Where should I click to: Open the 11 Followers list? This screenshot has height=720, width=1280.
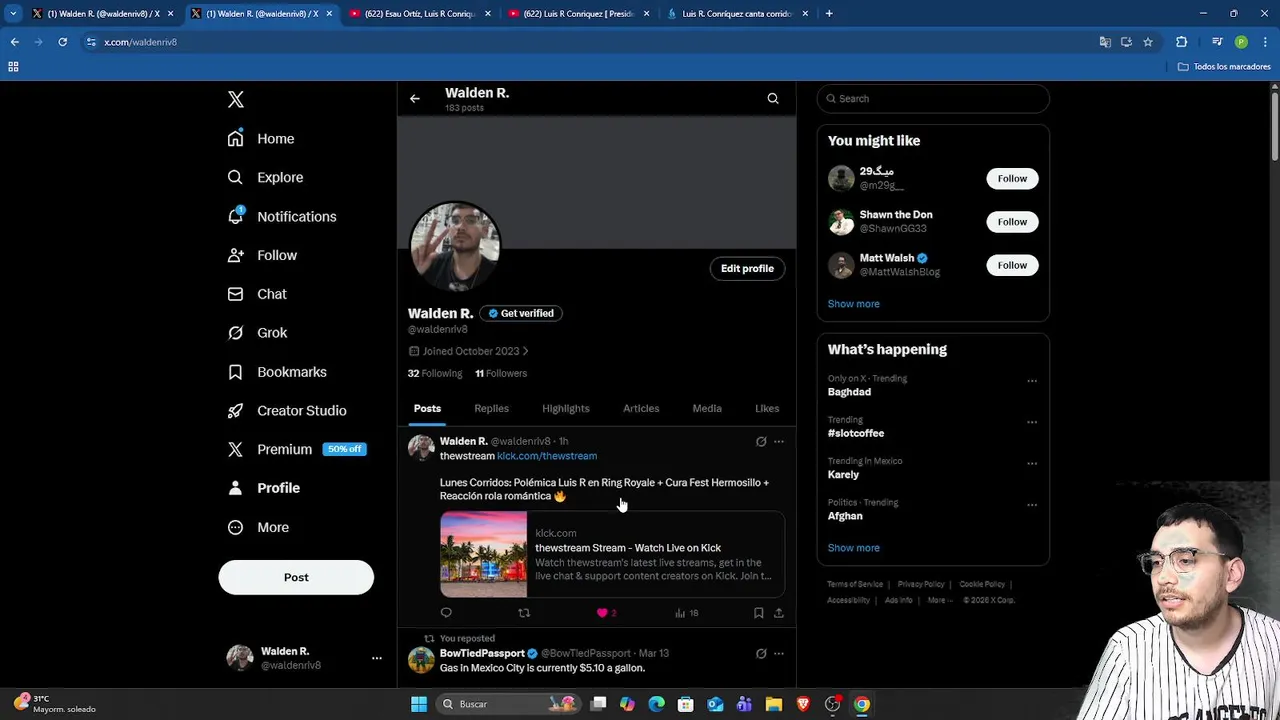point(501,373)
